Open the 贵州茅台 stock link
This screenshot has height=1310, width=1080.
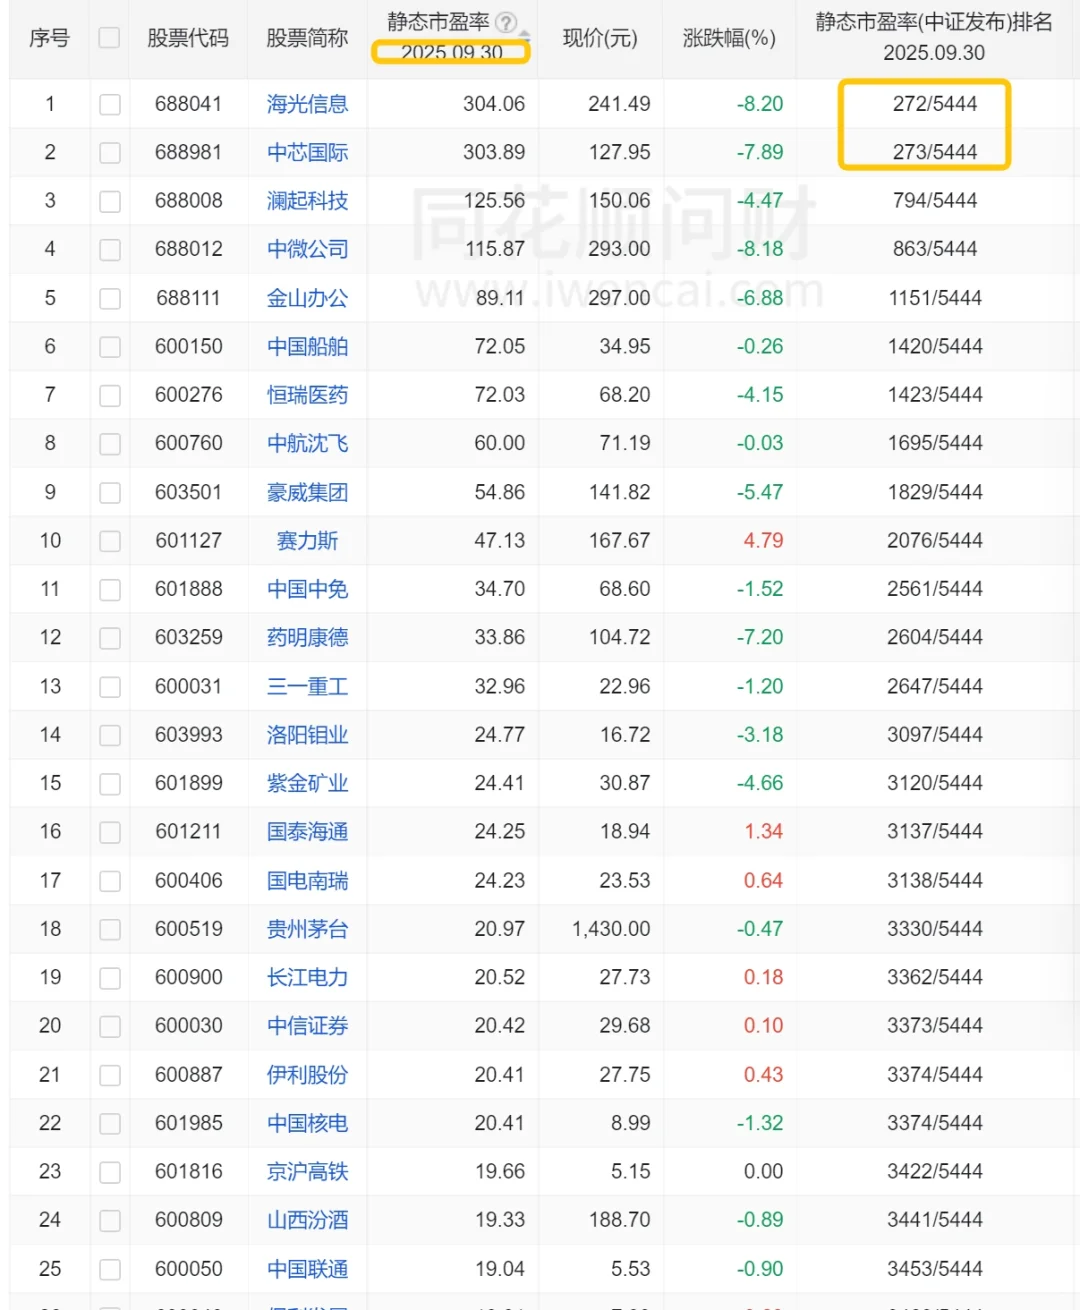307,929
